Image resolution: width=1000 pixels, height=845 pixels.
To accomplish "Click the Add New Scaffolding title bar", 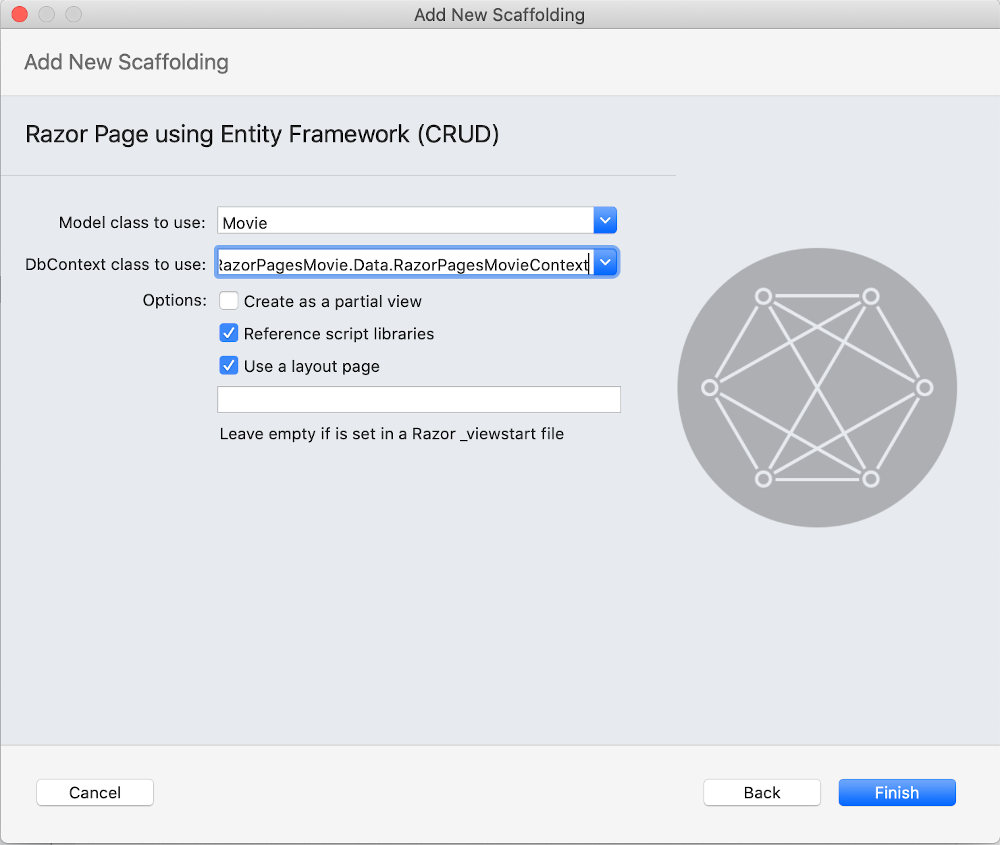I will 499,14.
